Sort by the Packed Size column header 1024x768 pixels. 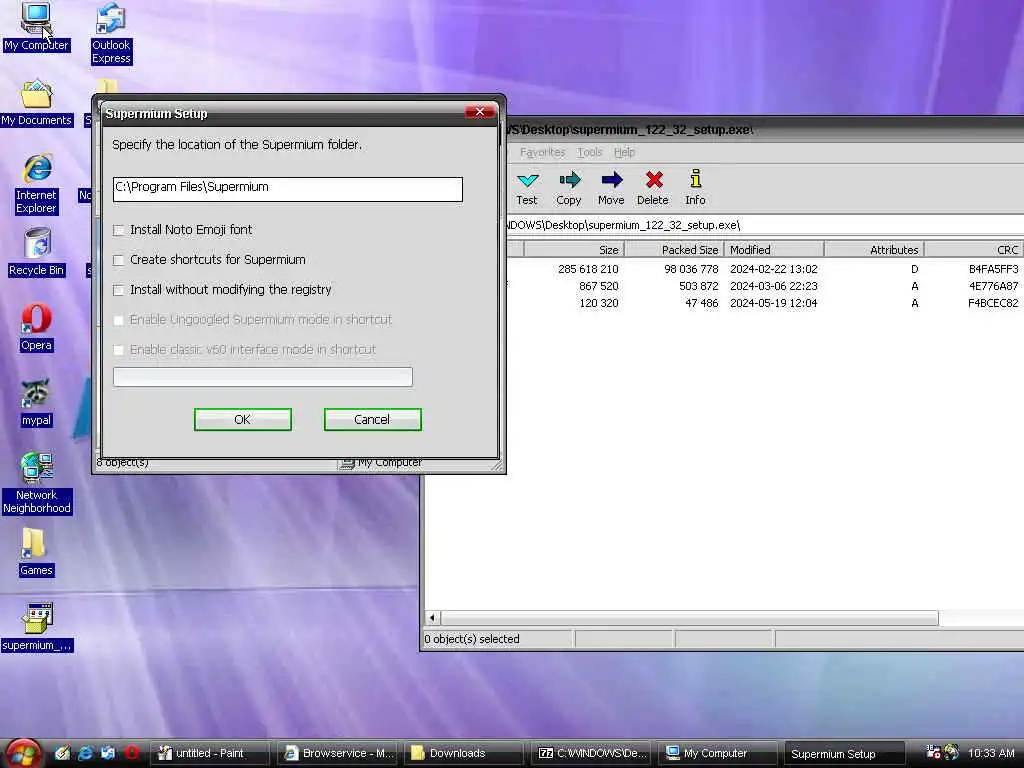(x=674, y=249)
